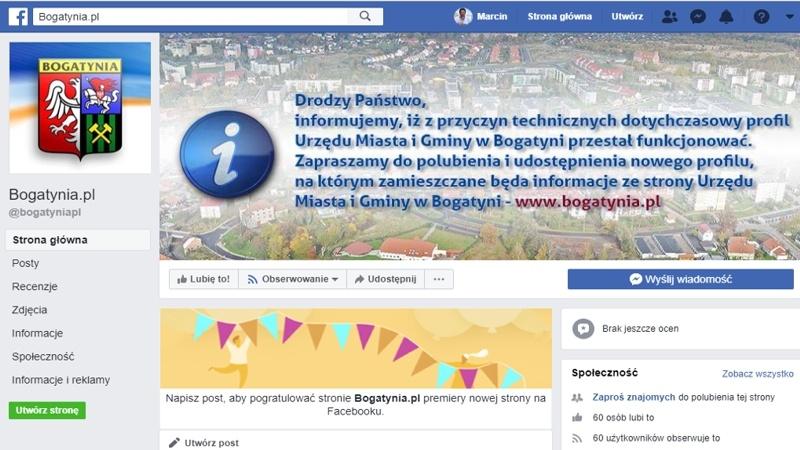Open the Zobacz wszystko link
800x450 pixels.
point(758,374)
